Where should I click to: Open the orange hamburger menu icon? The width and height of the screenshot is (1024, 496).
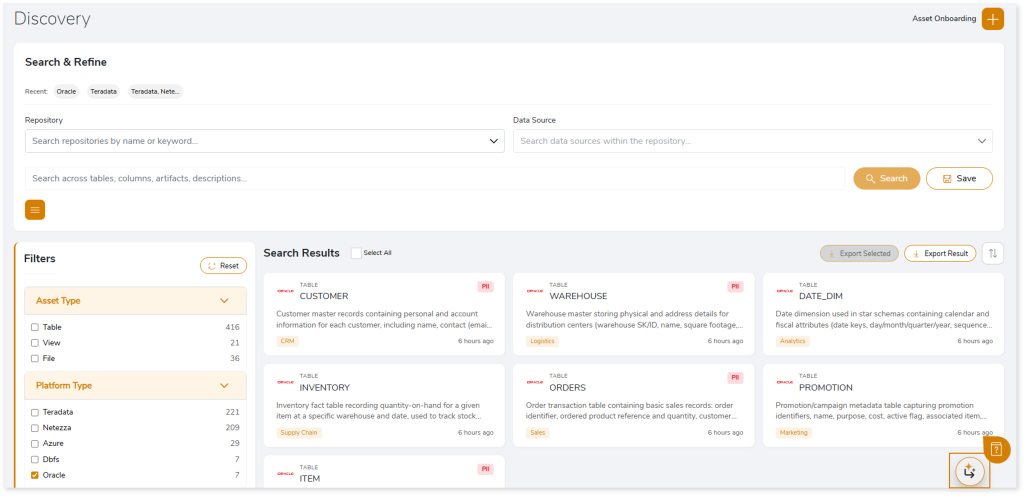35,210
